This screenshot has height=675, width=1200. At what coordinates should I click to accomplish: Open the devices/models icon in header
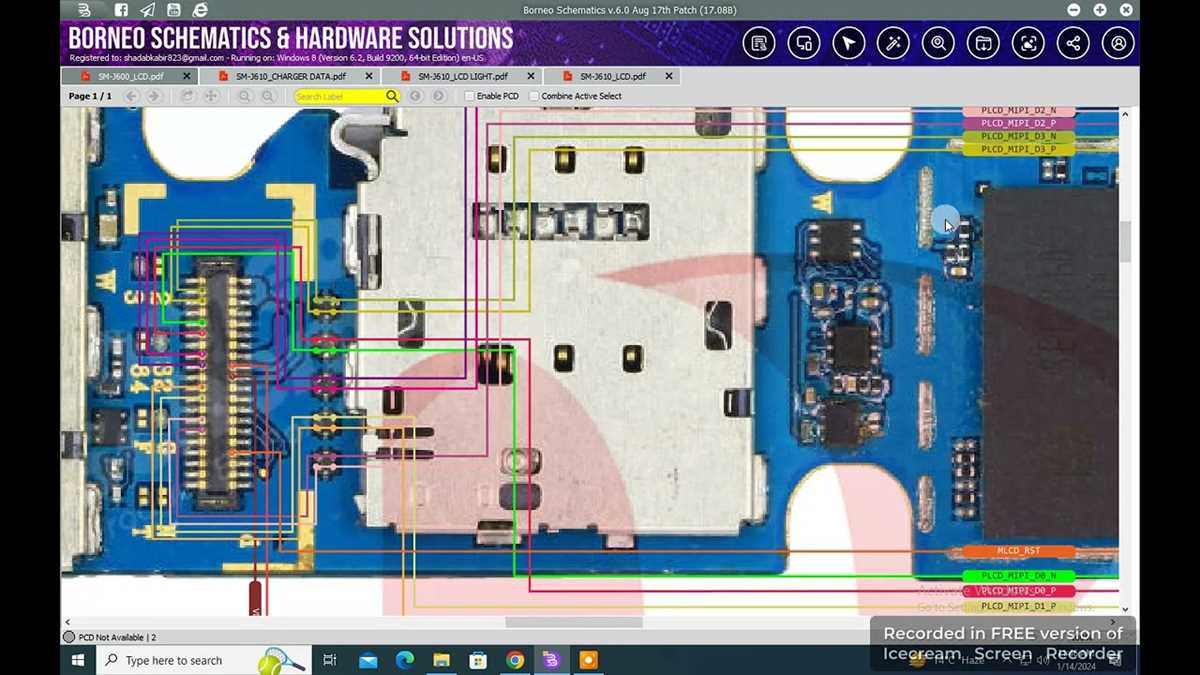coord(804,43)
